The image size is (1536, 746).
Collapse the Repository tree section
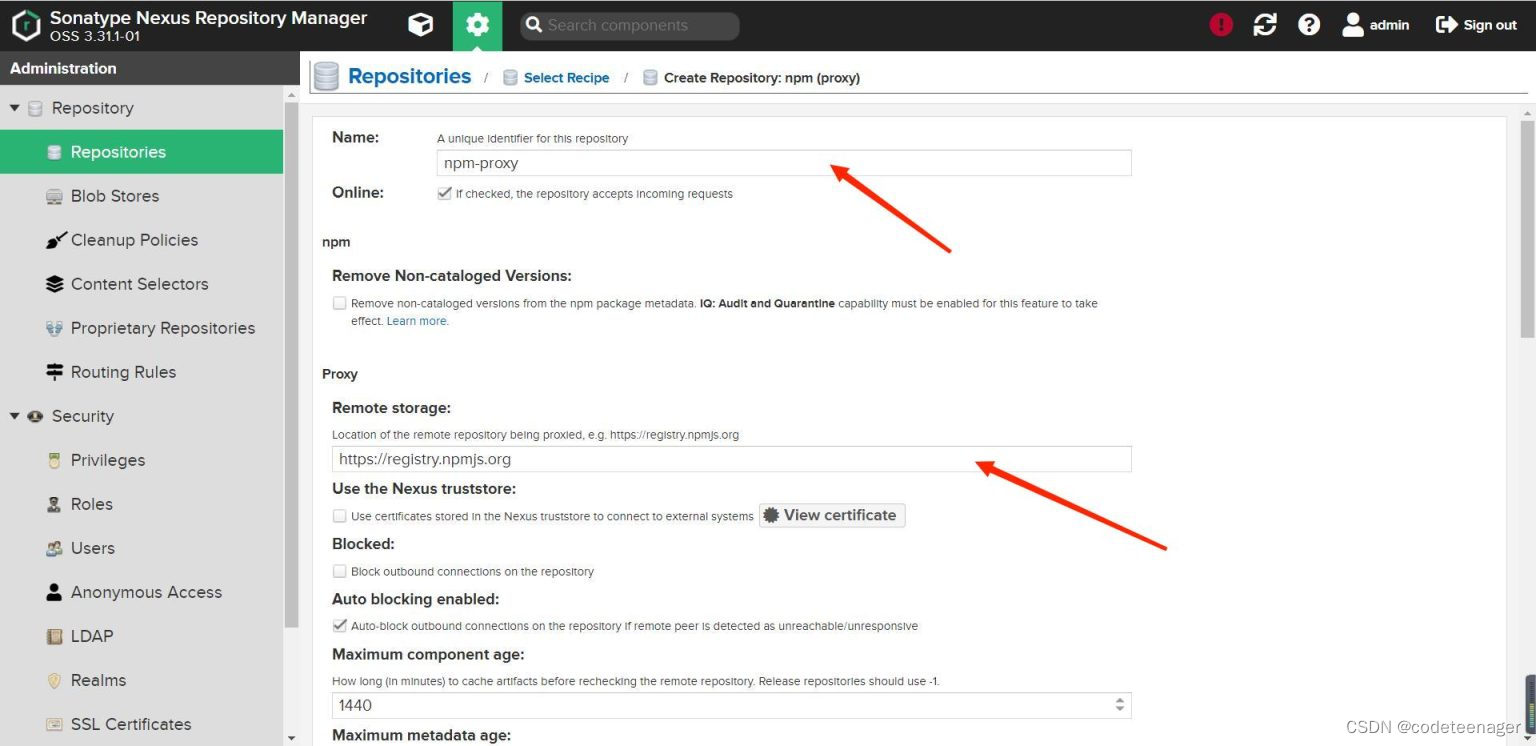(x=15, y=108)
